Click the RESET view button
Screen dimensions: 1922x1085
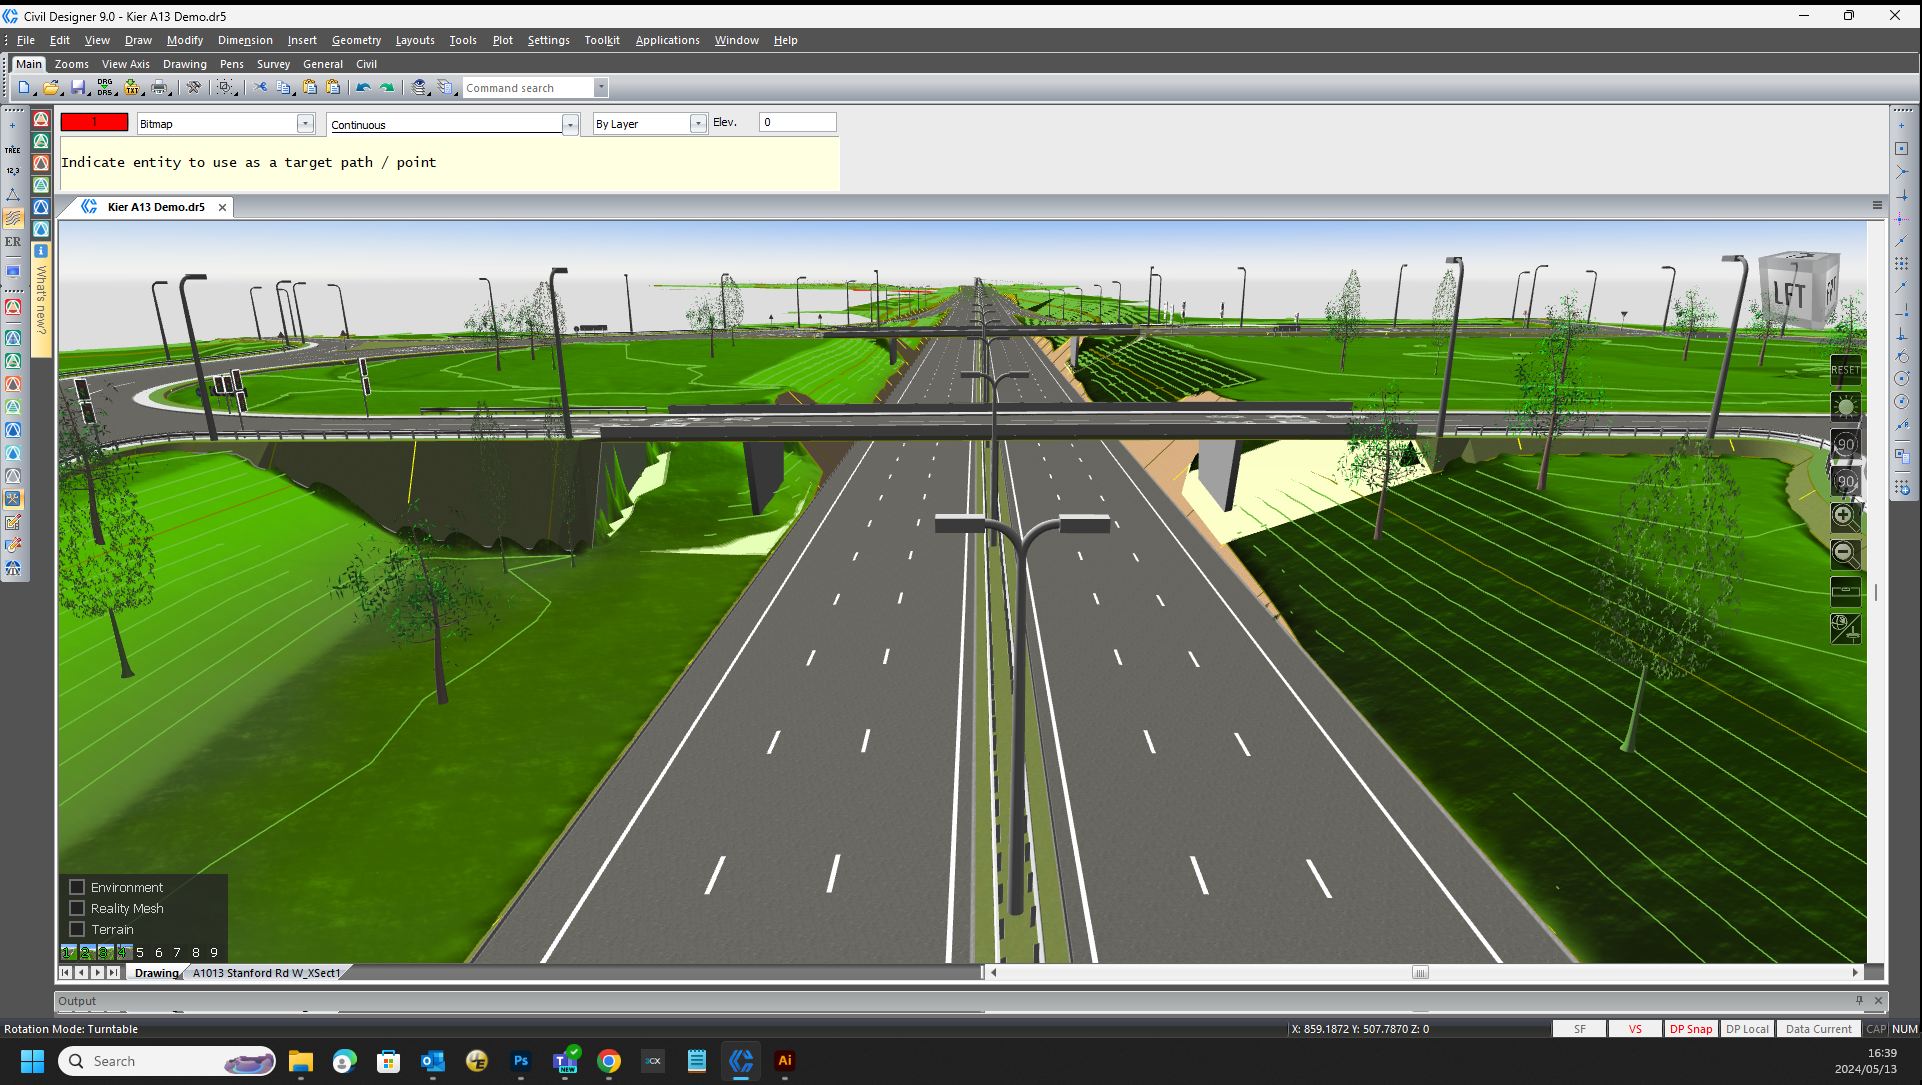click(1844, 369)
